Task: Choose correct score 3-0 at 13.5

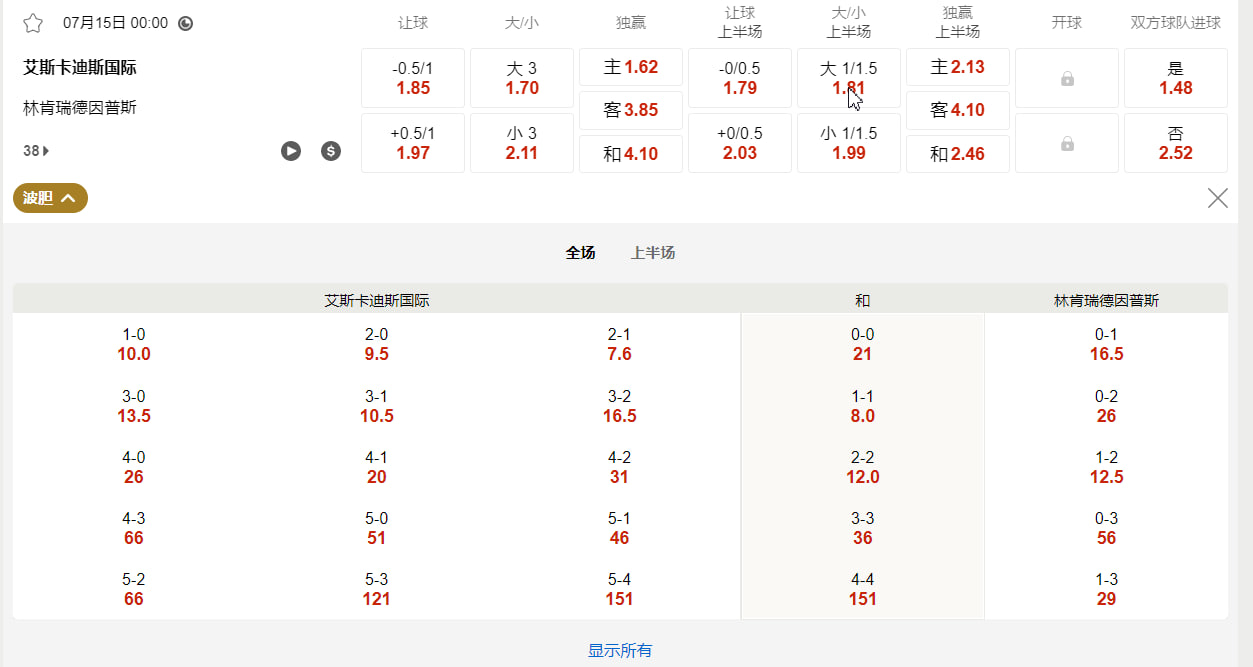Action: coord(134,406)
